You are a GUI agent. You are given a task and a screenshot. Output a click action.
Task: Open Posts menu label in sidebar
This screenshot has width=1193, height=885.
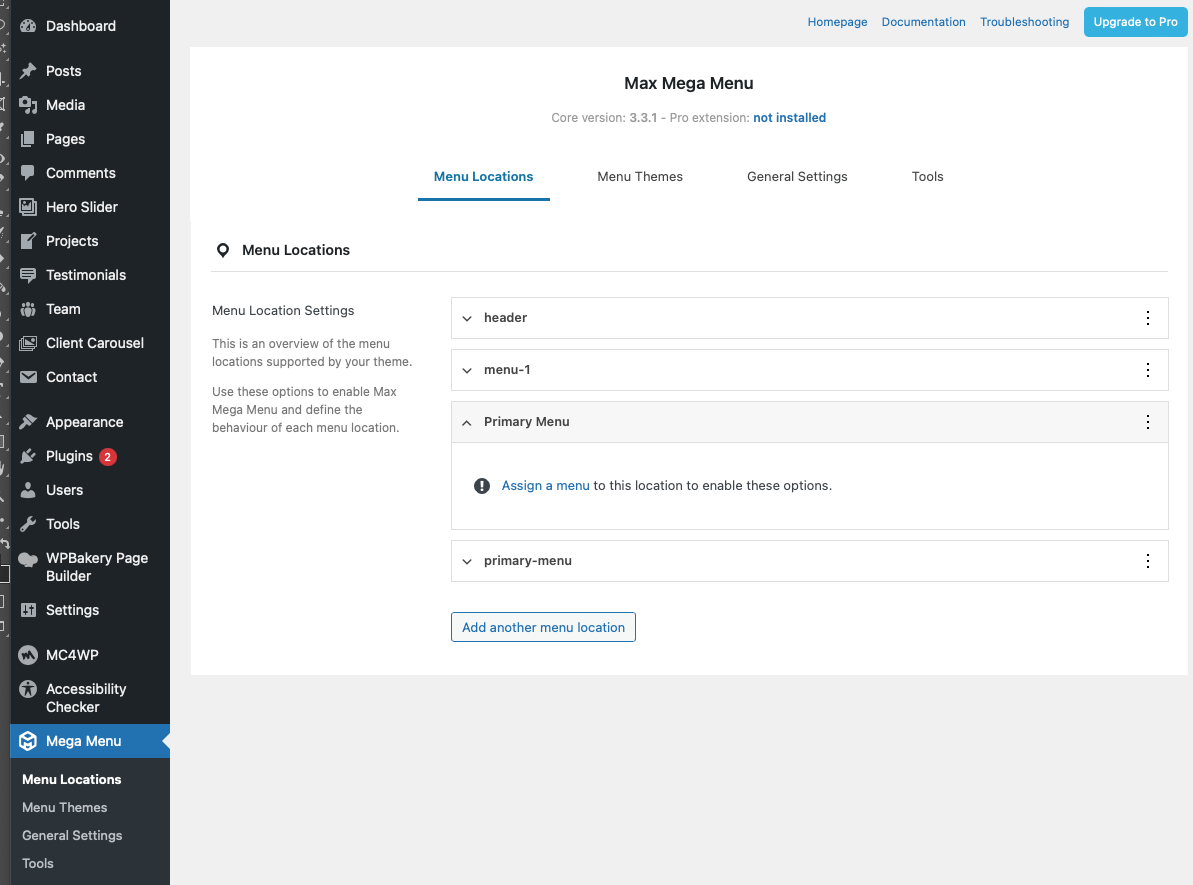pyautogui.click(x=64, y=71)
